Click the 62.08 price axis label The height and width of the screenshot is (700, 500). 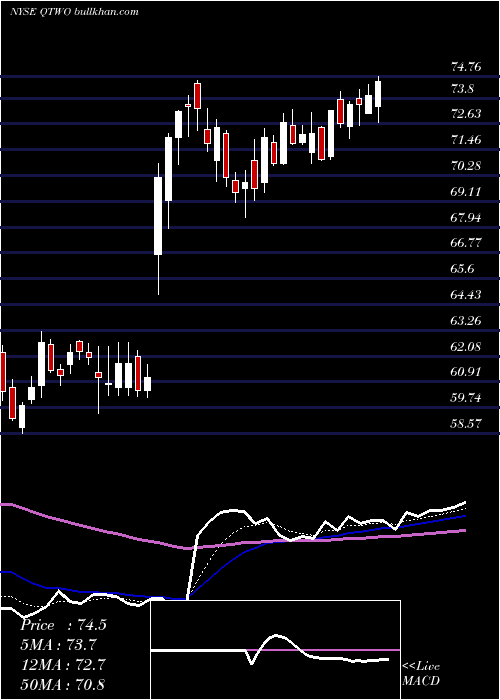point(467,346)
